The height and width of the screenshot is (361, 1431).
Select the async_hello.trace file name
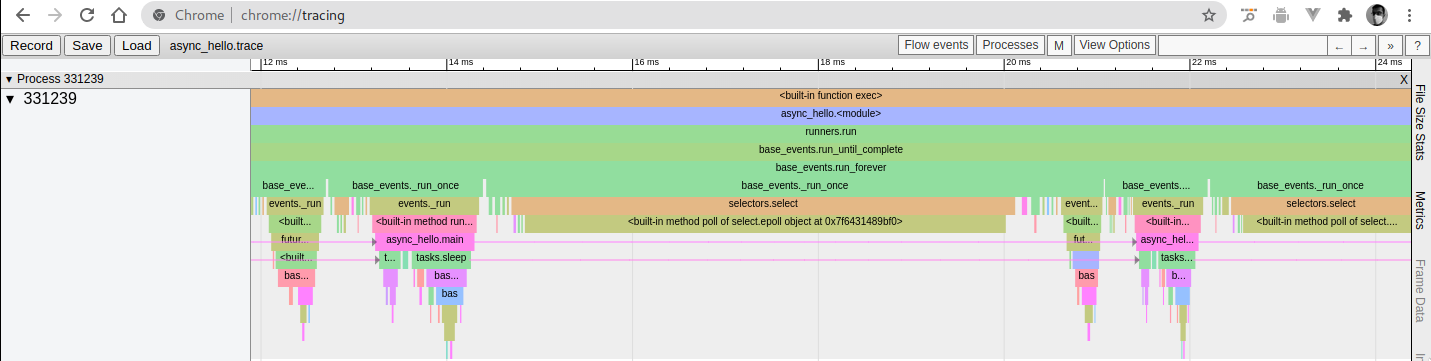pos(215,46)
